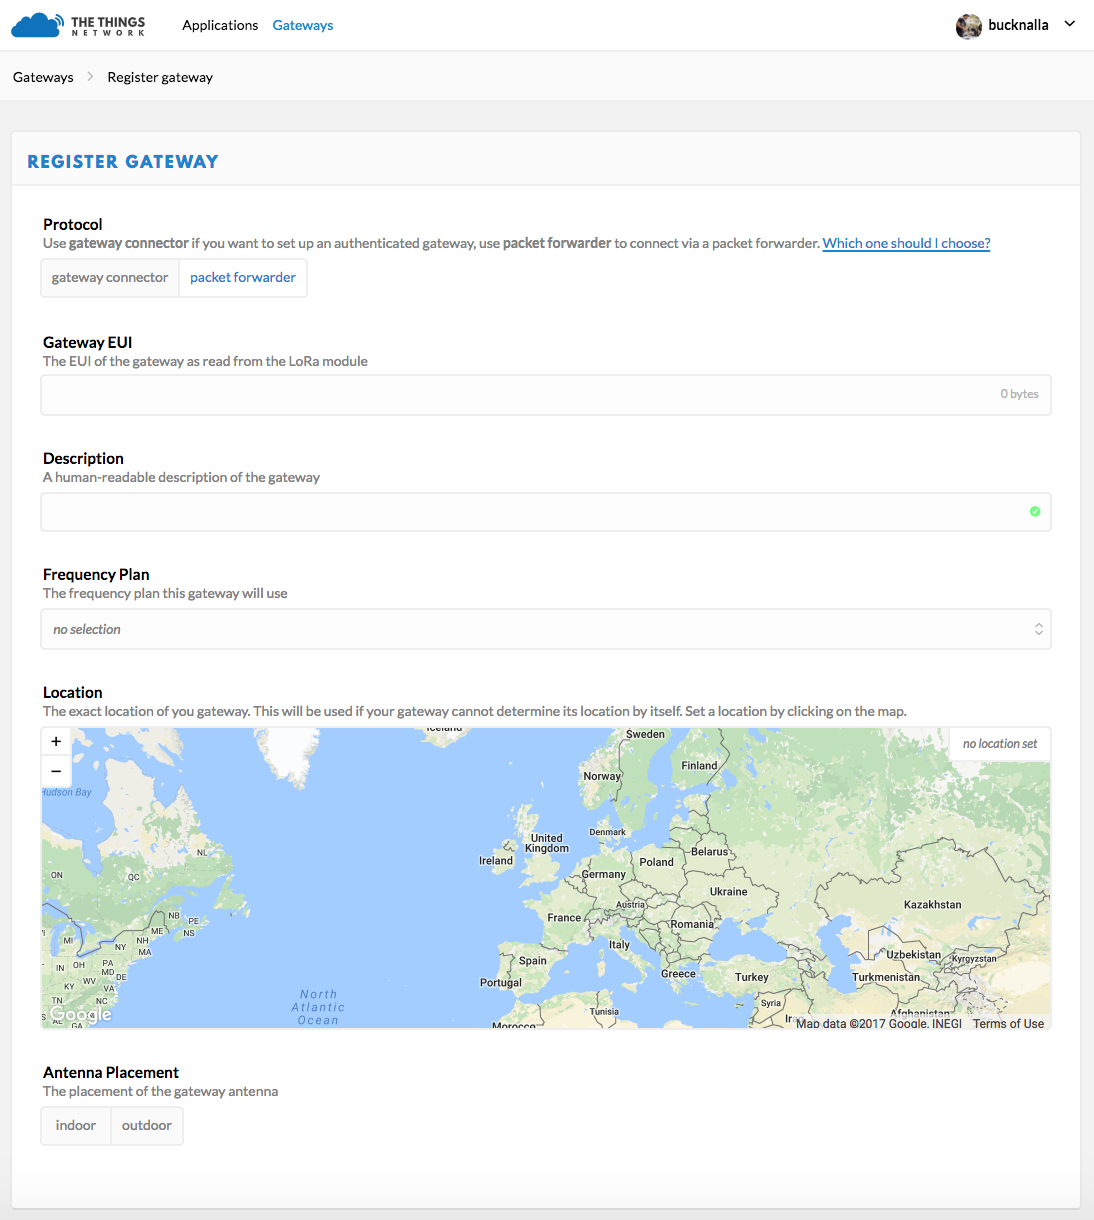Click the Google logo on map
The width and height of the screenshot is (1094, 1220).
click(x=81, y=1014)
